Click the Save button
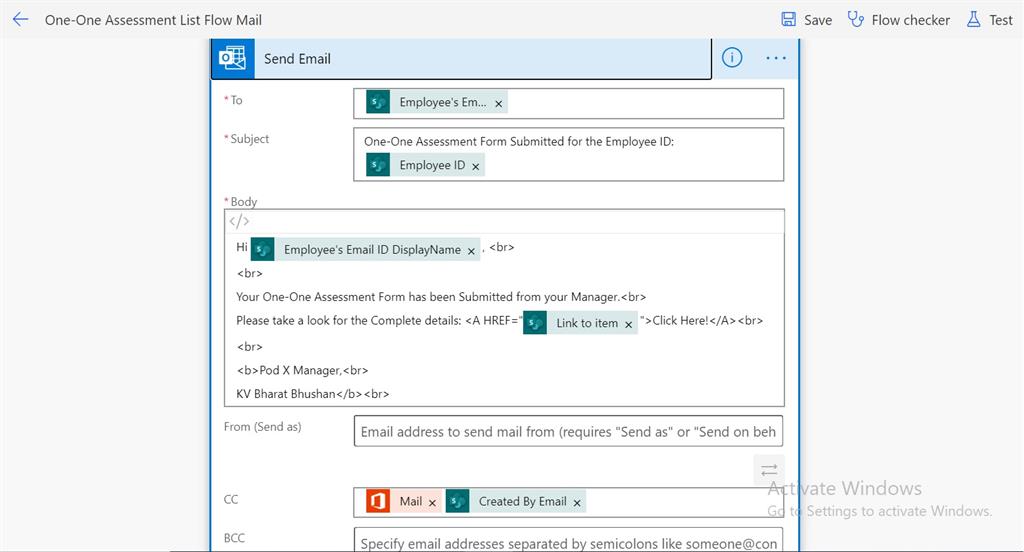The image size is (1024, 552). (x=807, y=20)
